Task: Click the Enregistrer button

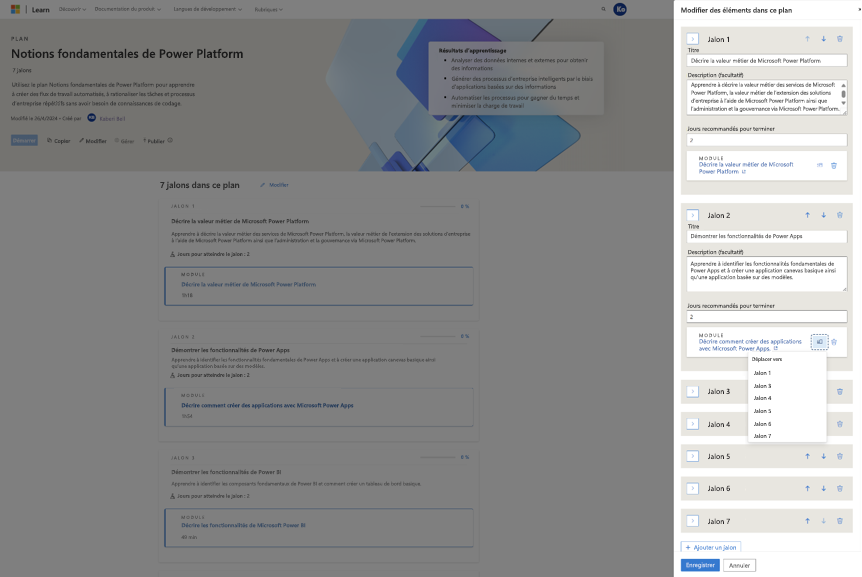Action: [700, 565]
